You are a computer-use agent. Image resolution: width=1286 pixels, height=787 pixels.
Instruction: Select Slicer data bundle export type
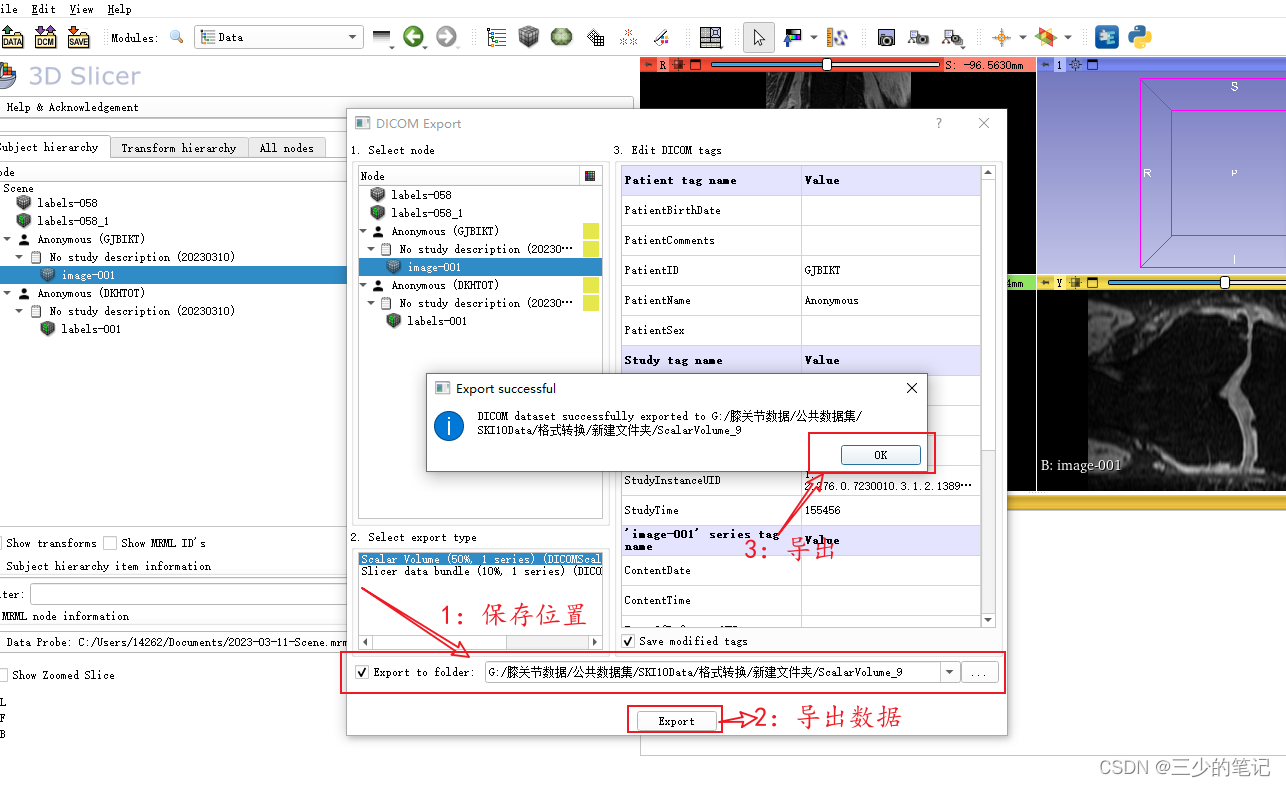481,571
